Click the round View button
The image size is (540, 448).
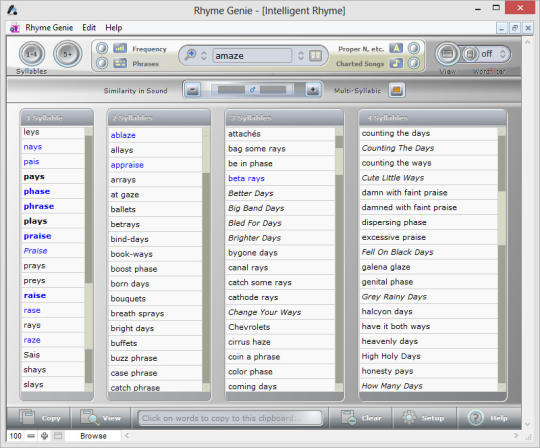tap(447, 54)
